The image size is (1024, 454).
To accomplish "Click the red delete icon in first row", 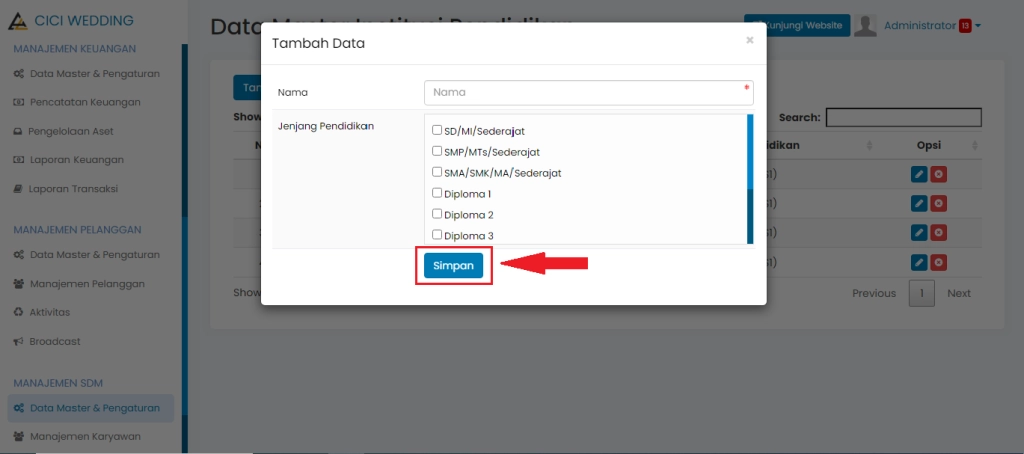I will pos(939,174).
